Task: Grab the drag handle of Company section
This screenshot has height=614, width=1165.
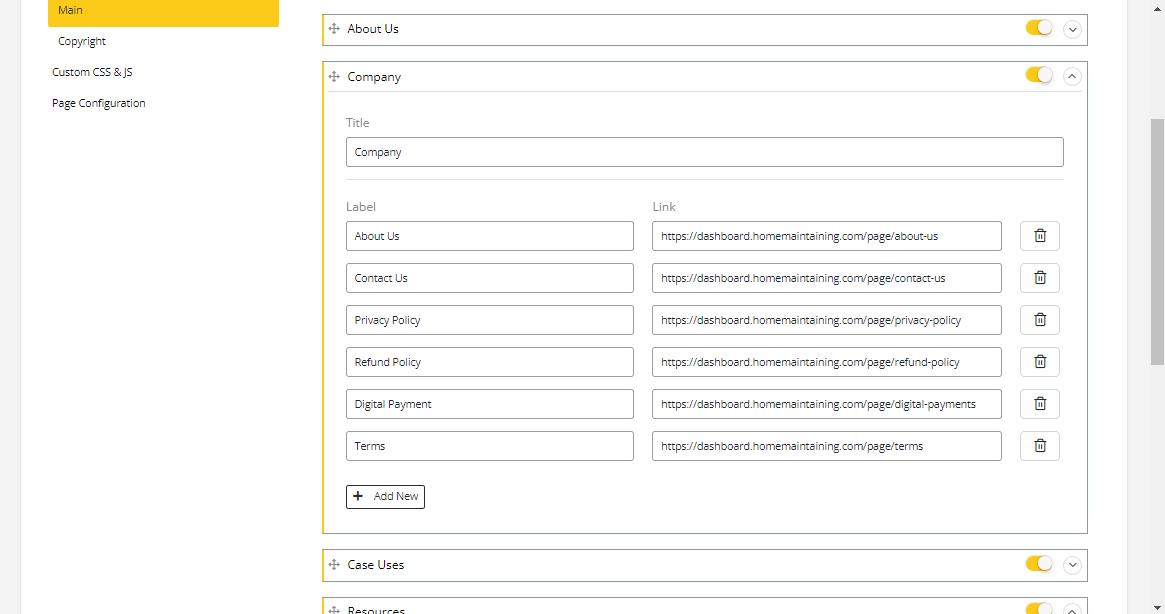Action: 334,77
